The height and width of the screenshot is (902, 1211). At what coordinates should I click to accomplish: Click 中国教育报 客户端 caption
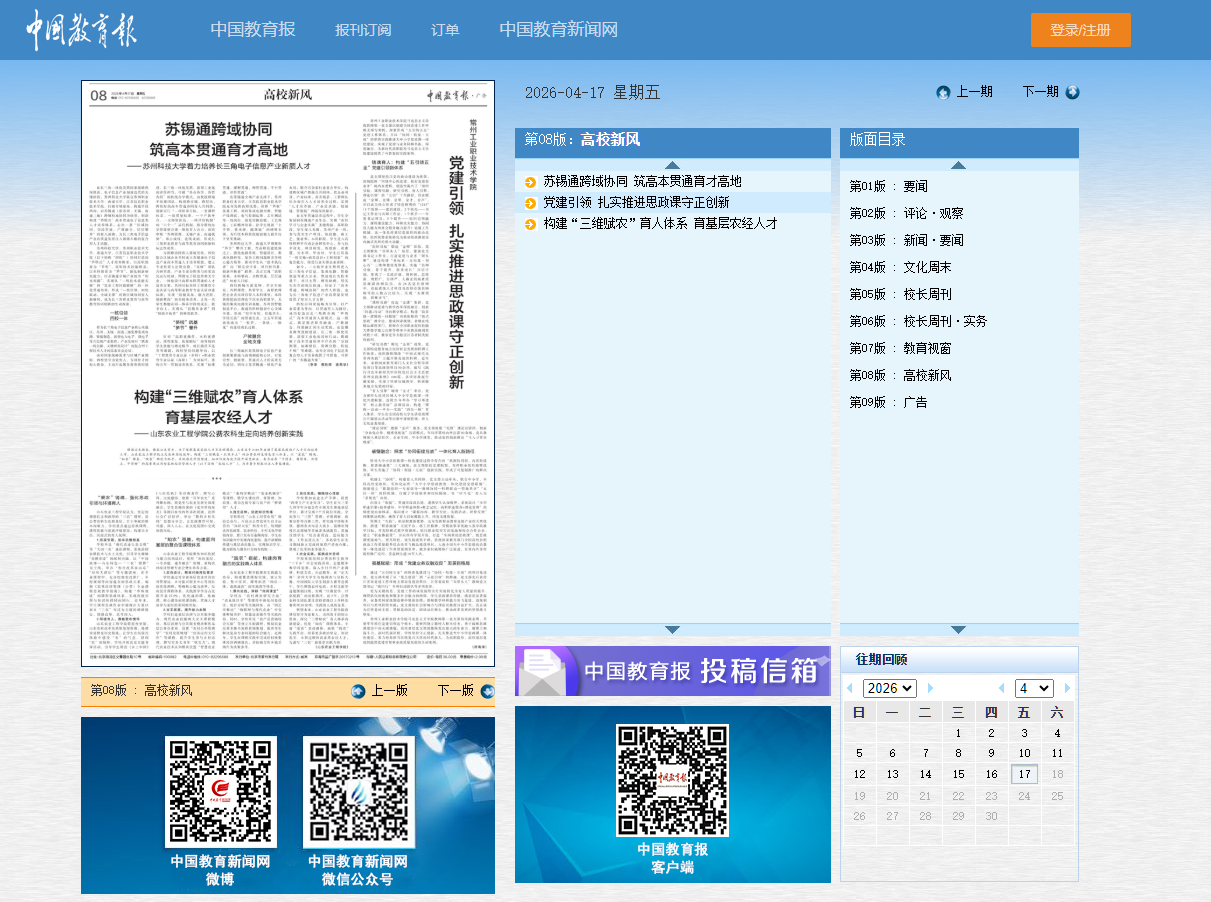coord(673,858)
